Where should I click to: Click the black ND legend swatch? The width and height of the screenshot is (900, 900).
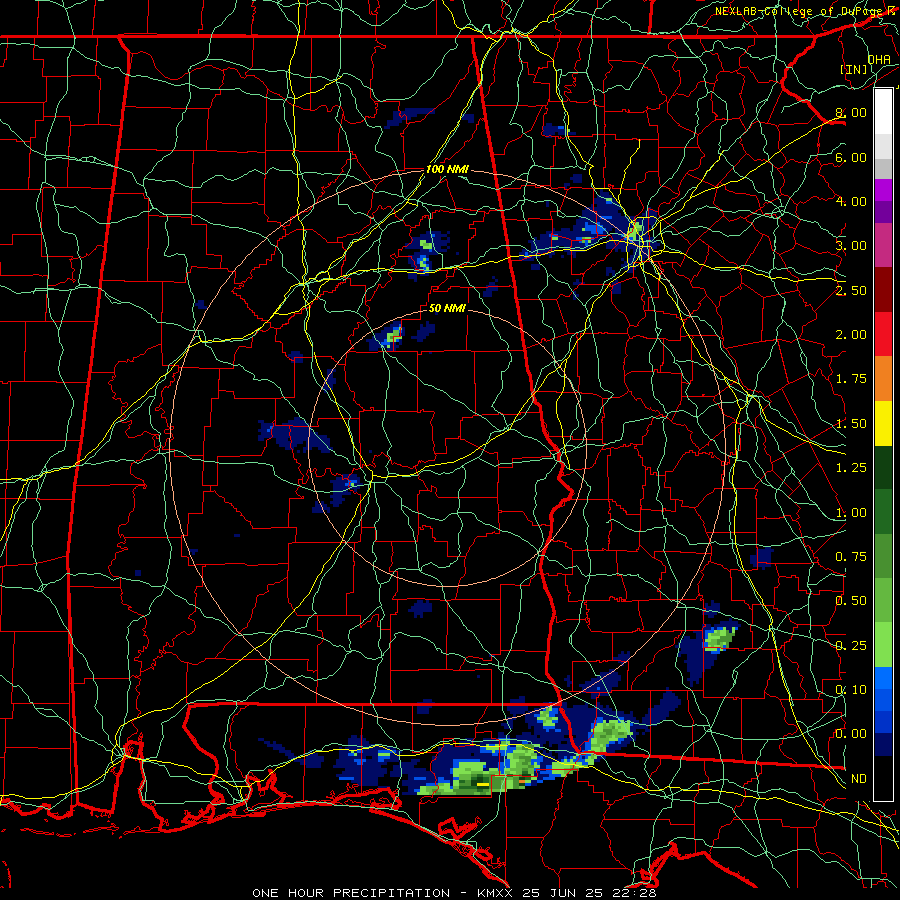(x=883, y=778)
